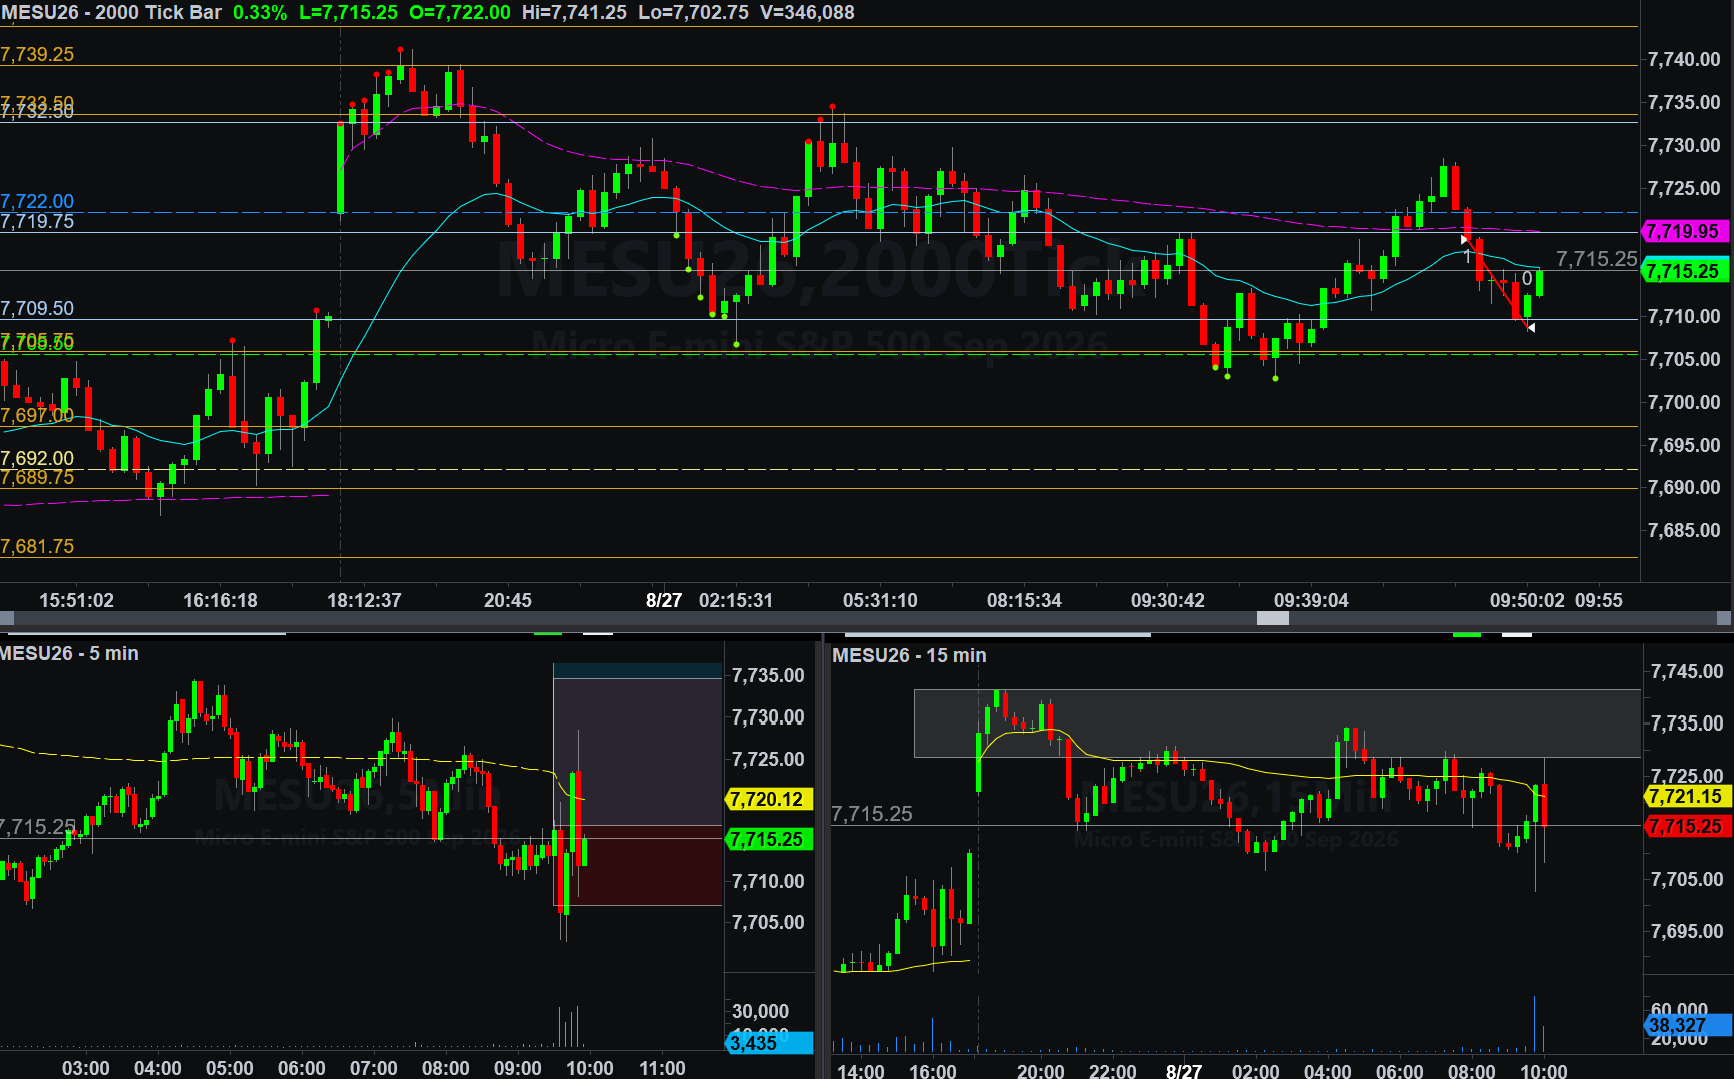Click the 7,681.75 level label near the bottom
This screenshot has height=1079, width=1734.
[37, 547]
